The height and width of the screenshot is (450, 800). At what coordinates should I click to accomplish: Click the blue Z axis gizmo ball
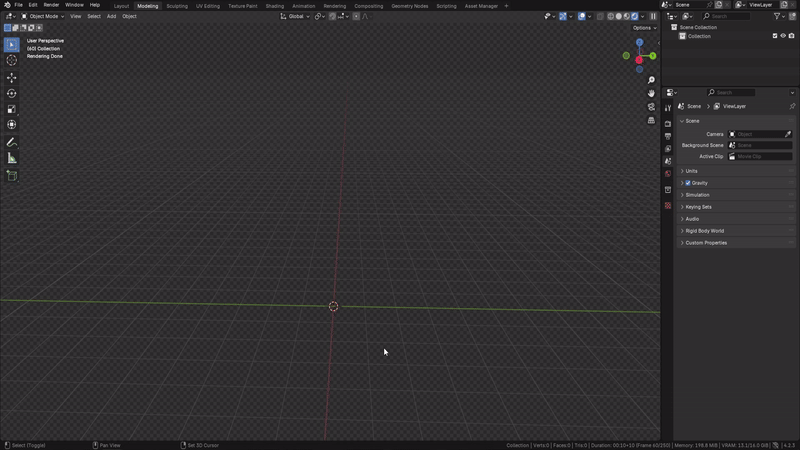pos(639,42)
